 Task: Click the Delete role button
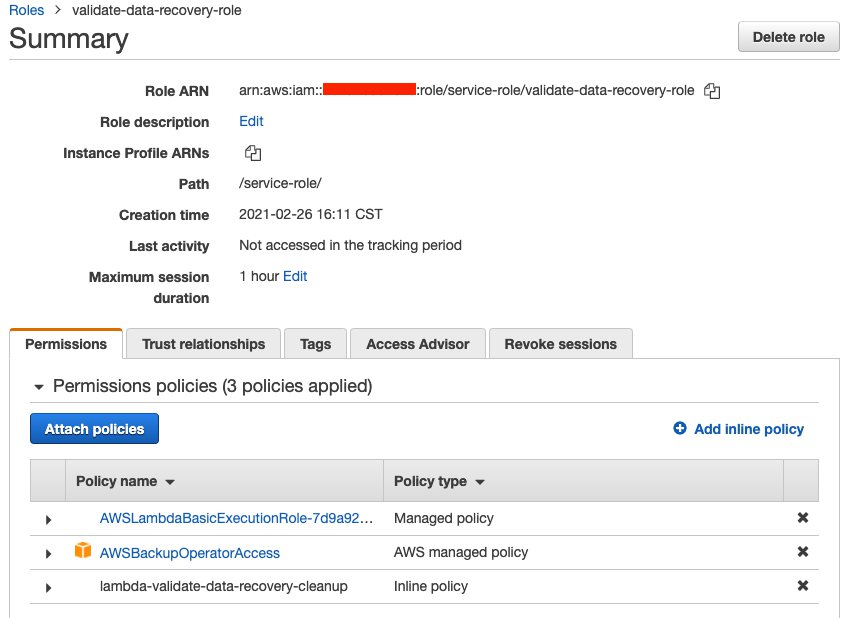(x=789, y=36)
